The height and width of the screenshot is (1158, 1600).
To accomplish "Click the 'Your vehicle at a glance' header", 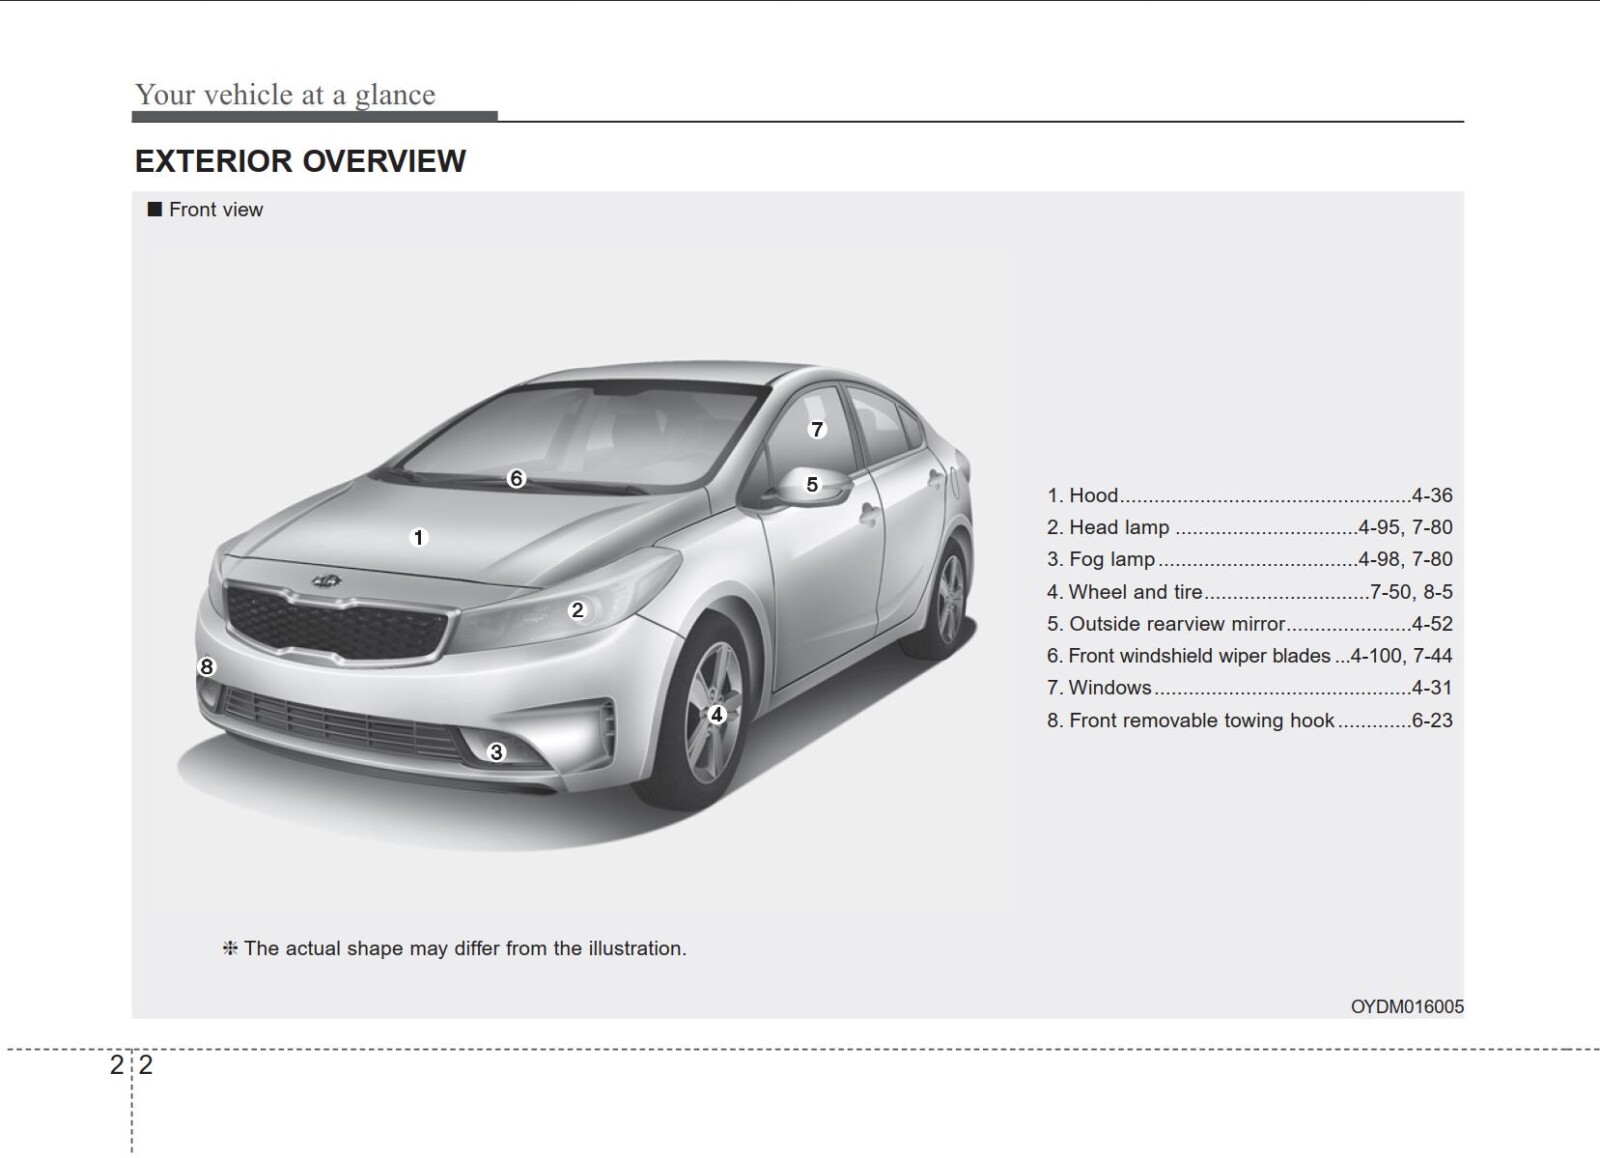I will [285, 94].
